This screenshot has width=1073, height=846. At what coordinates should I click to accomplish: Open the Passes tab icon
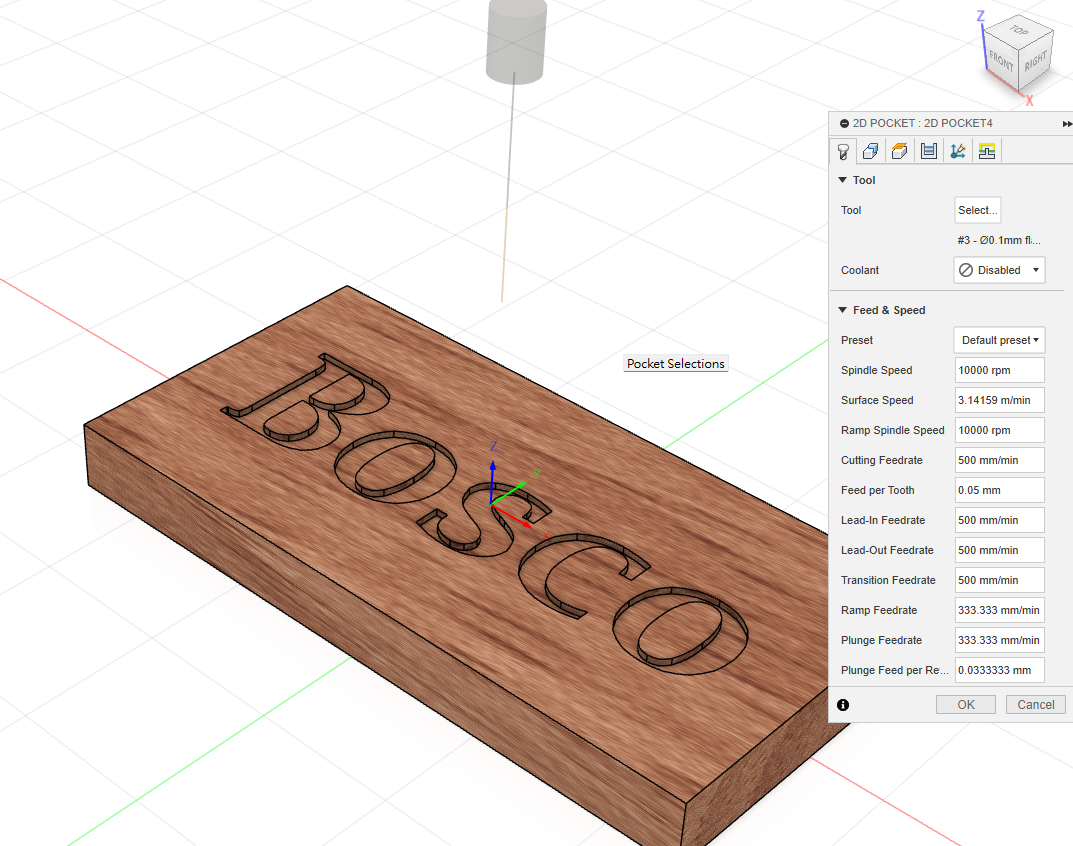point(929,151)
